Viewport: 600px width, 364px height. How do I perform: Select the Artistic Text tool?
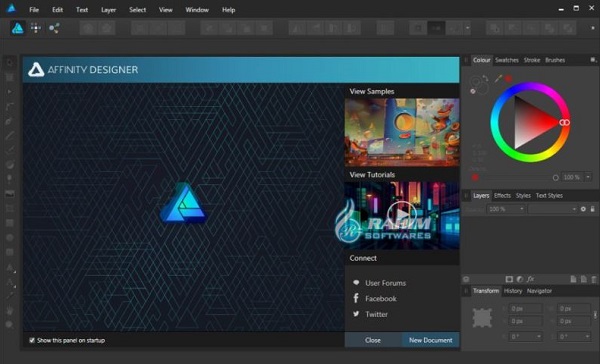click(10, 267)
